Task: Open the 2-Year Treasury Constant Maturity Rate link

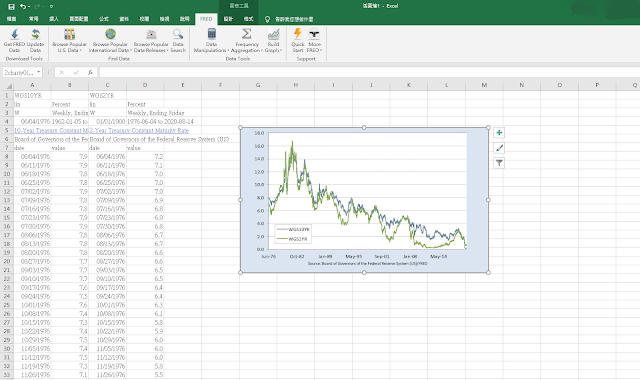Action: pyautogui.click(x=139, y=130)
